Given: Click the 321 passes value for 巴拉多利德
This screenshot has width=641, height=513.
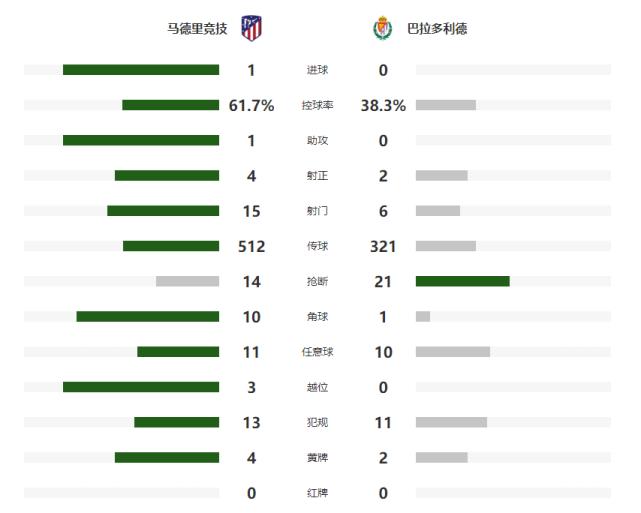Looking at the screenshot, I should click(x=383, y=246).
